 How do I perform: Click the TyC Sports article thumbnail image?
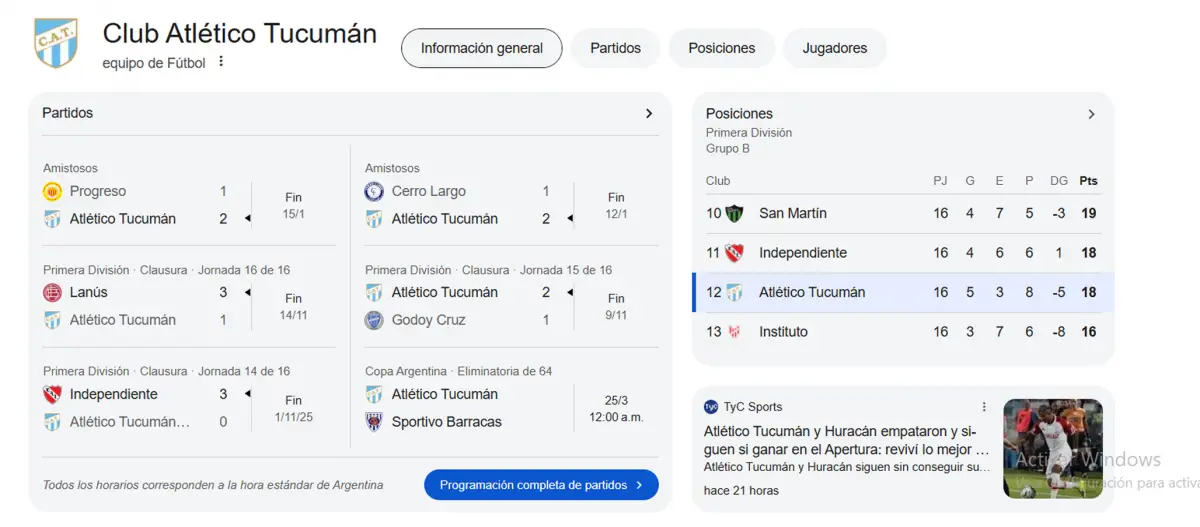[x=1052, y=448]
